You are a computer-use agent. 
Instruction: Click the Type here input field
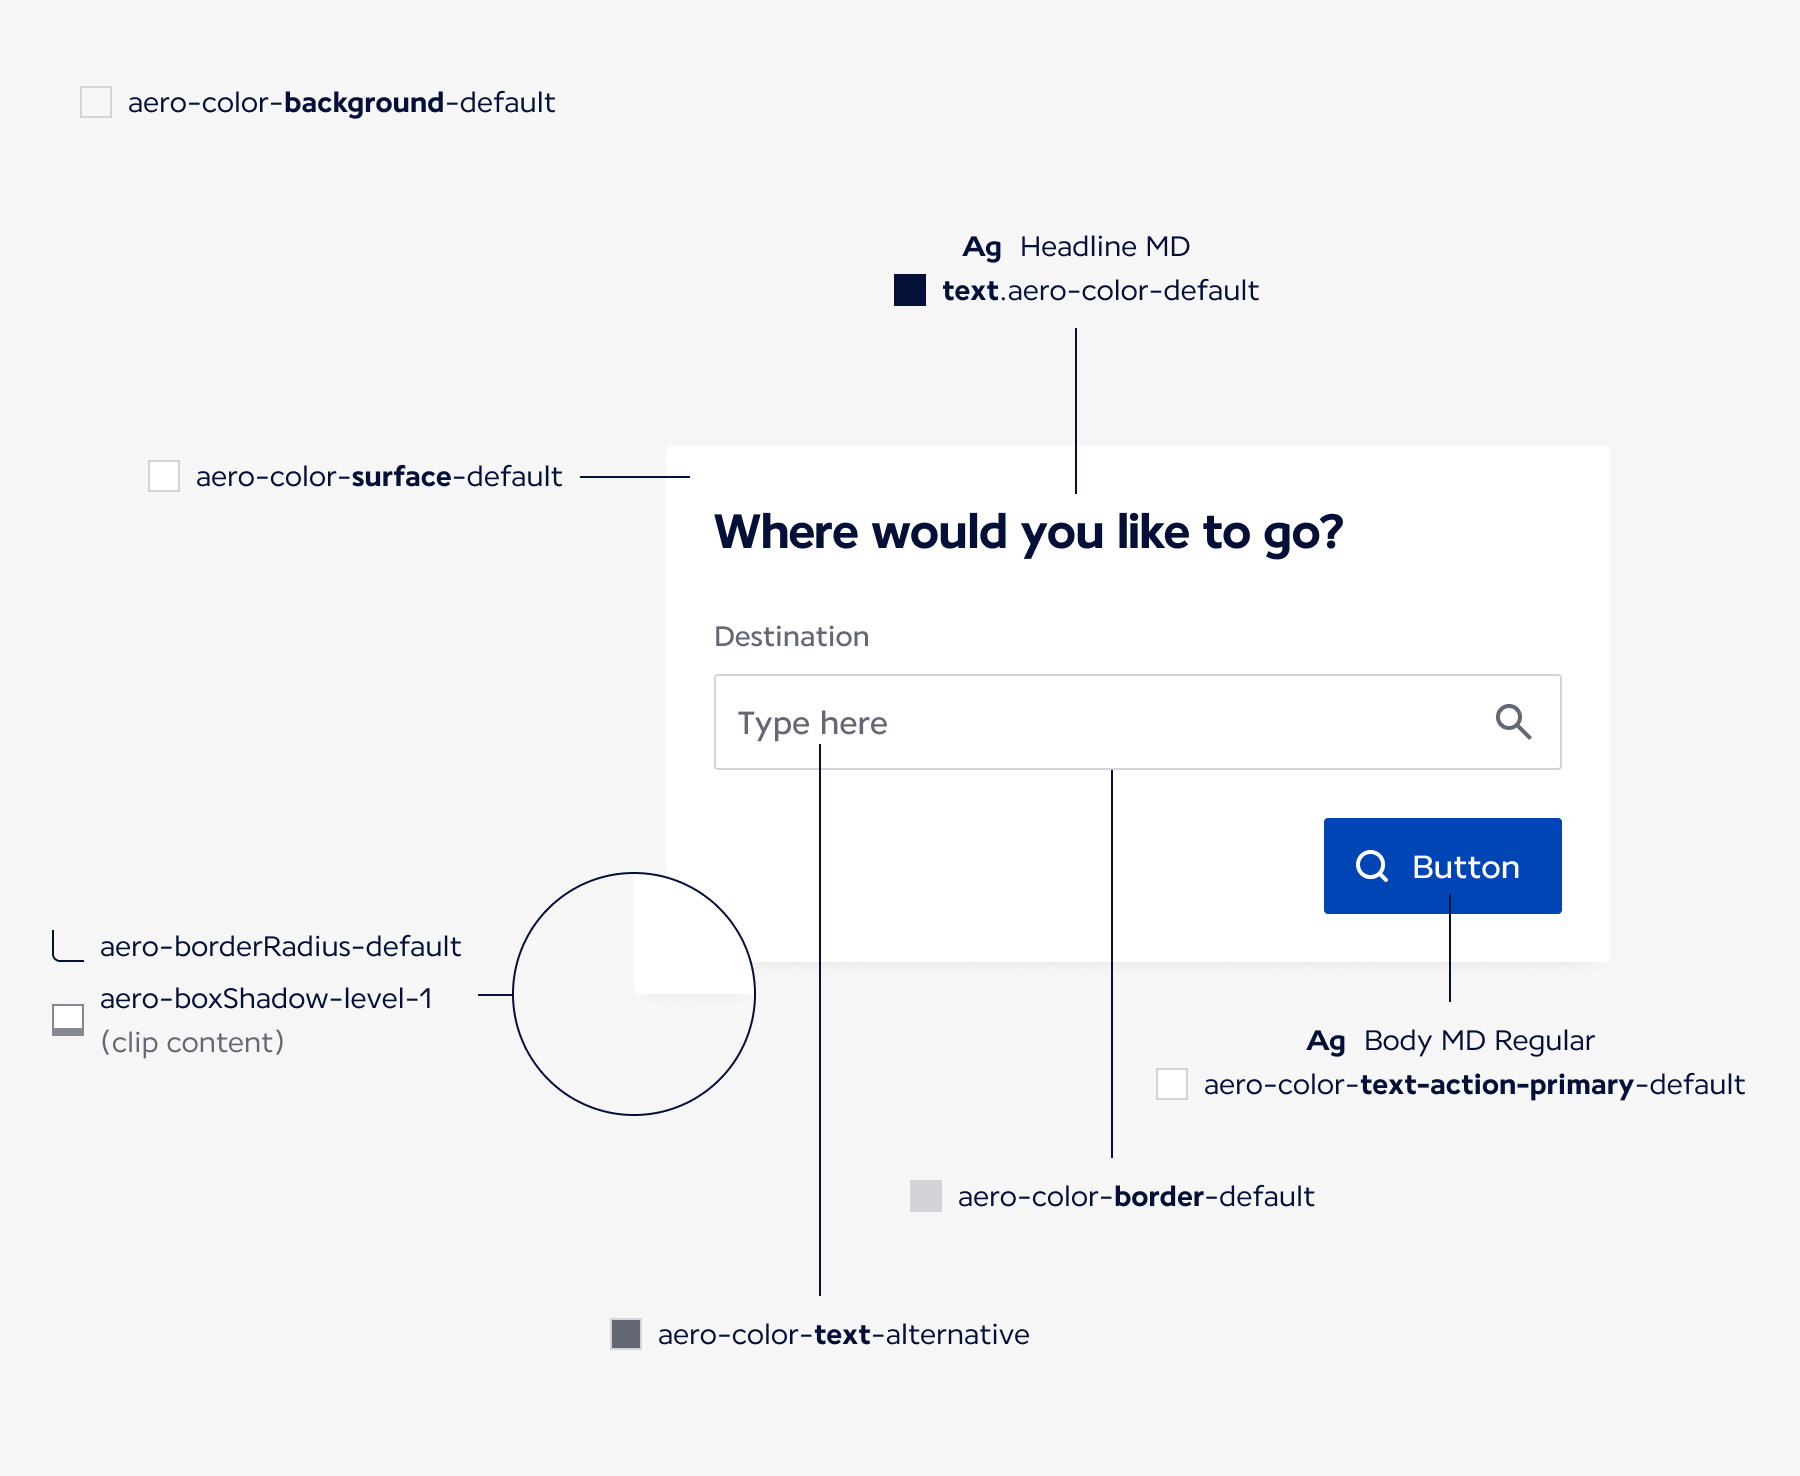tap(1138, 722)
